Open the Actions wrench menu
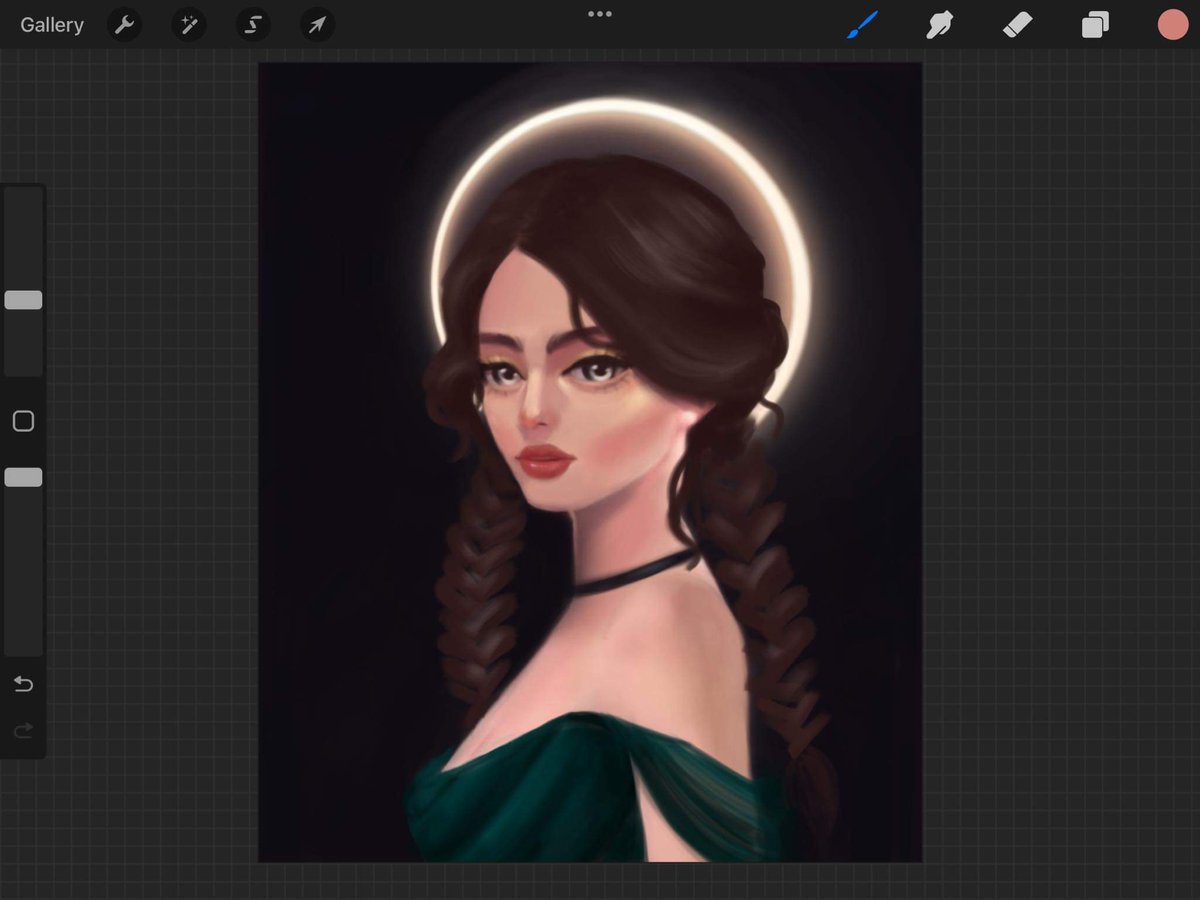The height and width of the screenshot is (900, 1200). (125, 25)
